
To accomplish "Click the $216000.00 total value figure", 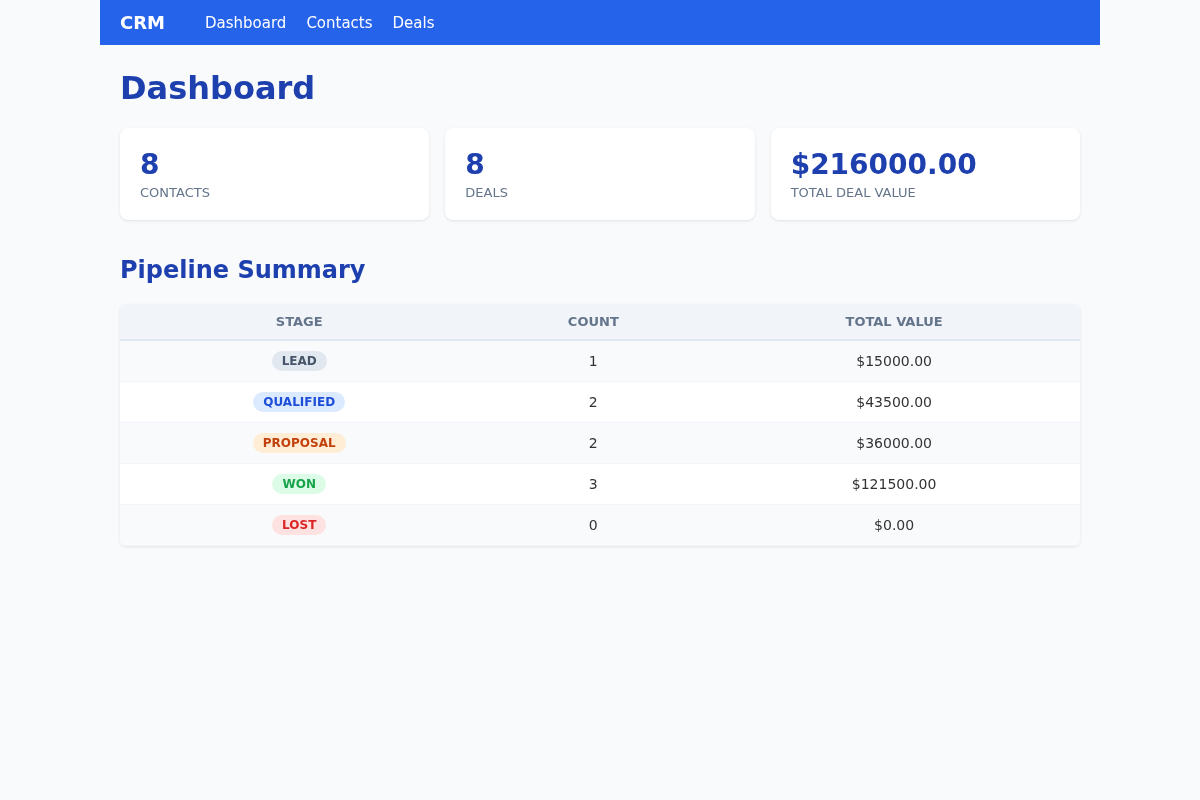I will click(x=883, y=164).
